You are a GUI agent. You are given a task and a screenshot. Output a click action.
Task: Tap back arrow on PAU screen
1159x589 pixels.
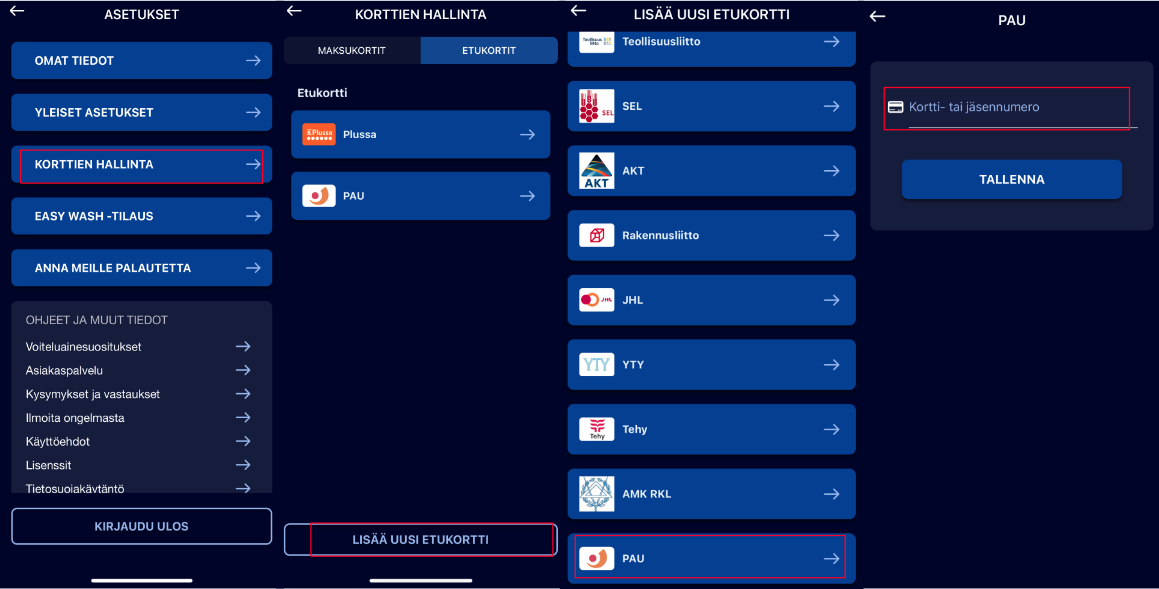tap(877, 16)
